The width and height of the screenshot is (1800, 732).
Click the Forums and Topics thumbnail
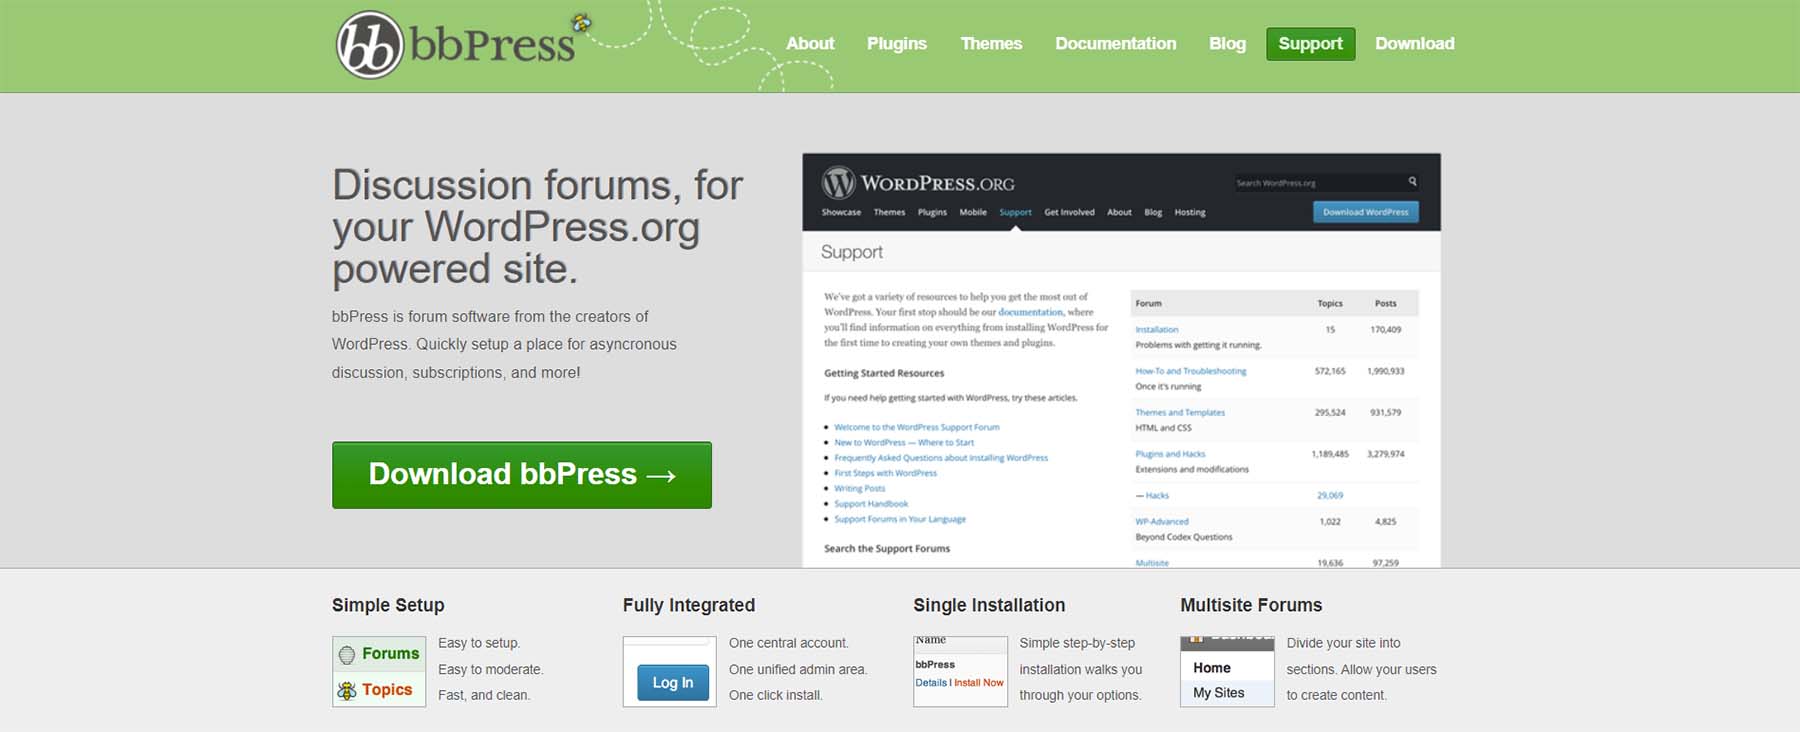pyautogui.click(x=379, y=671)
